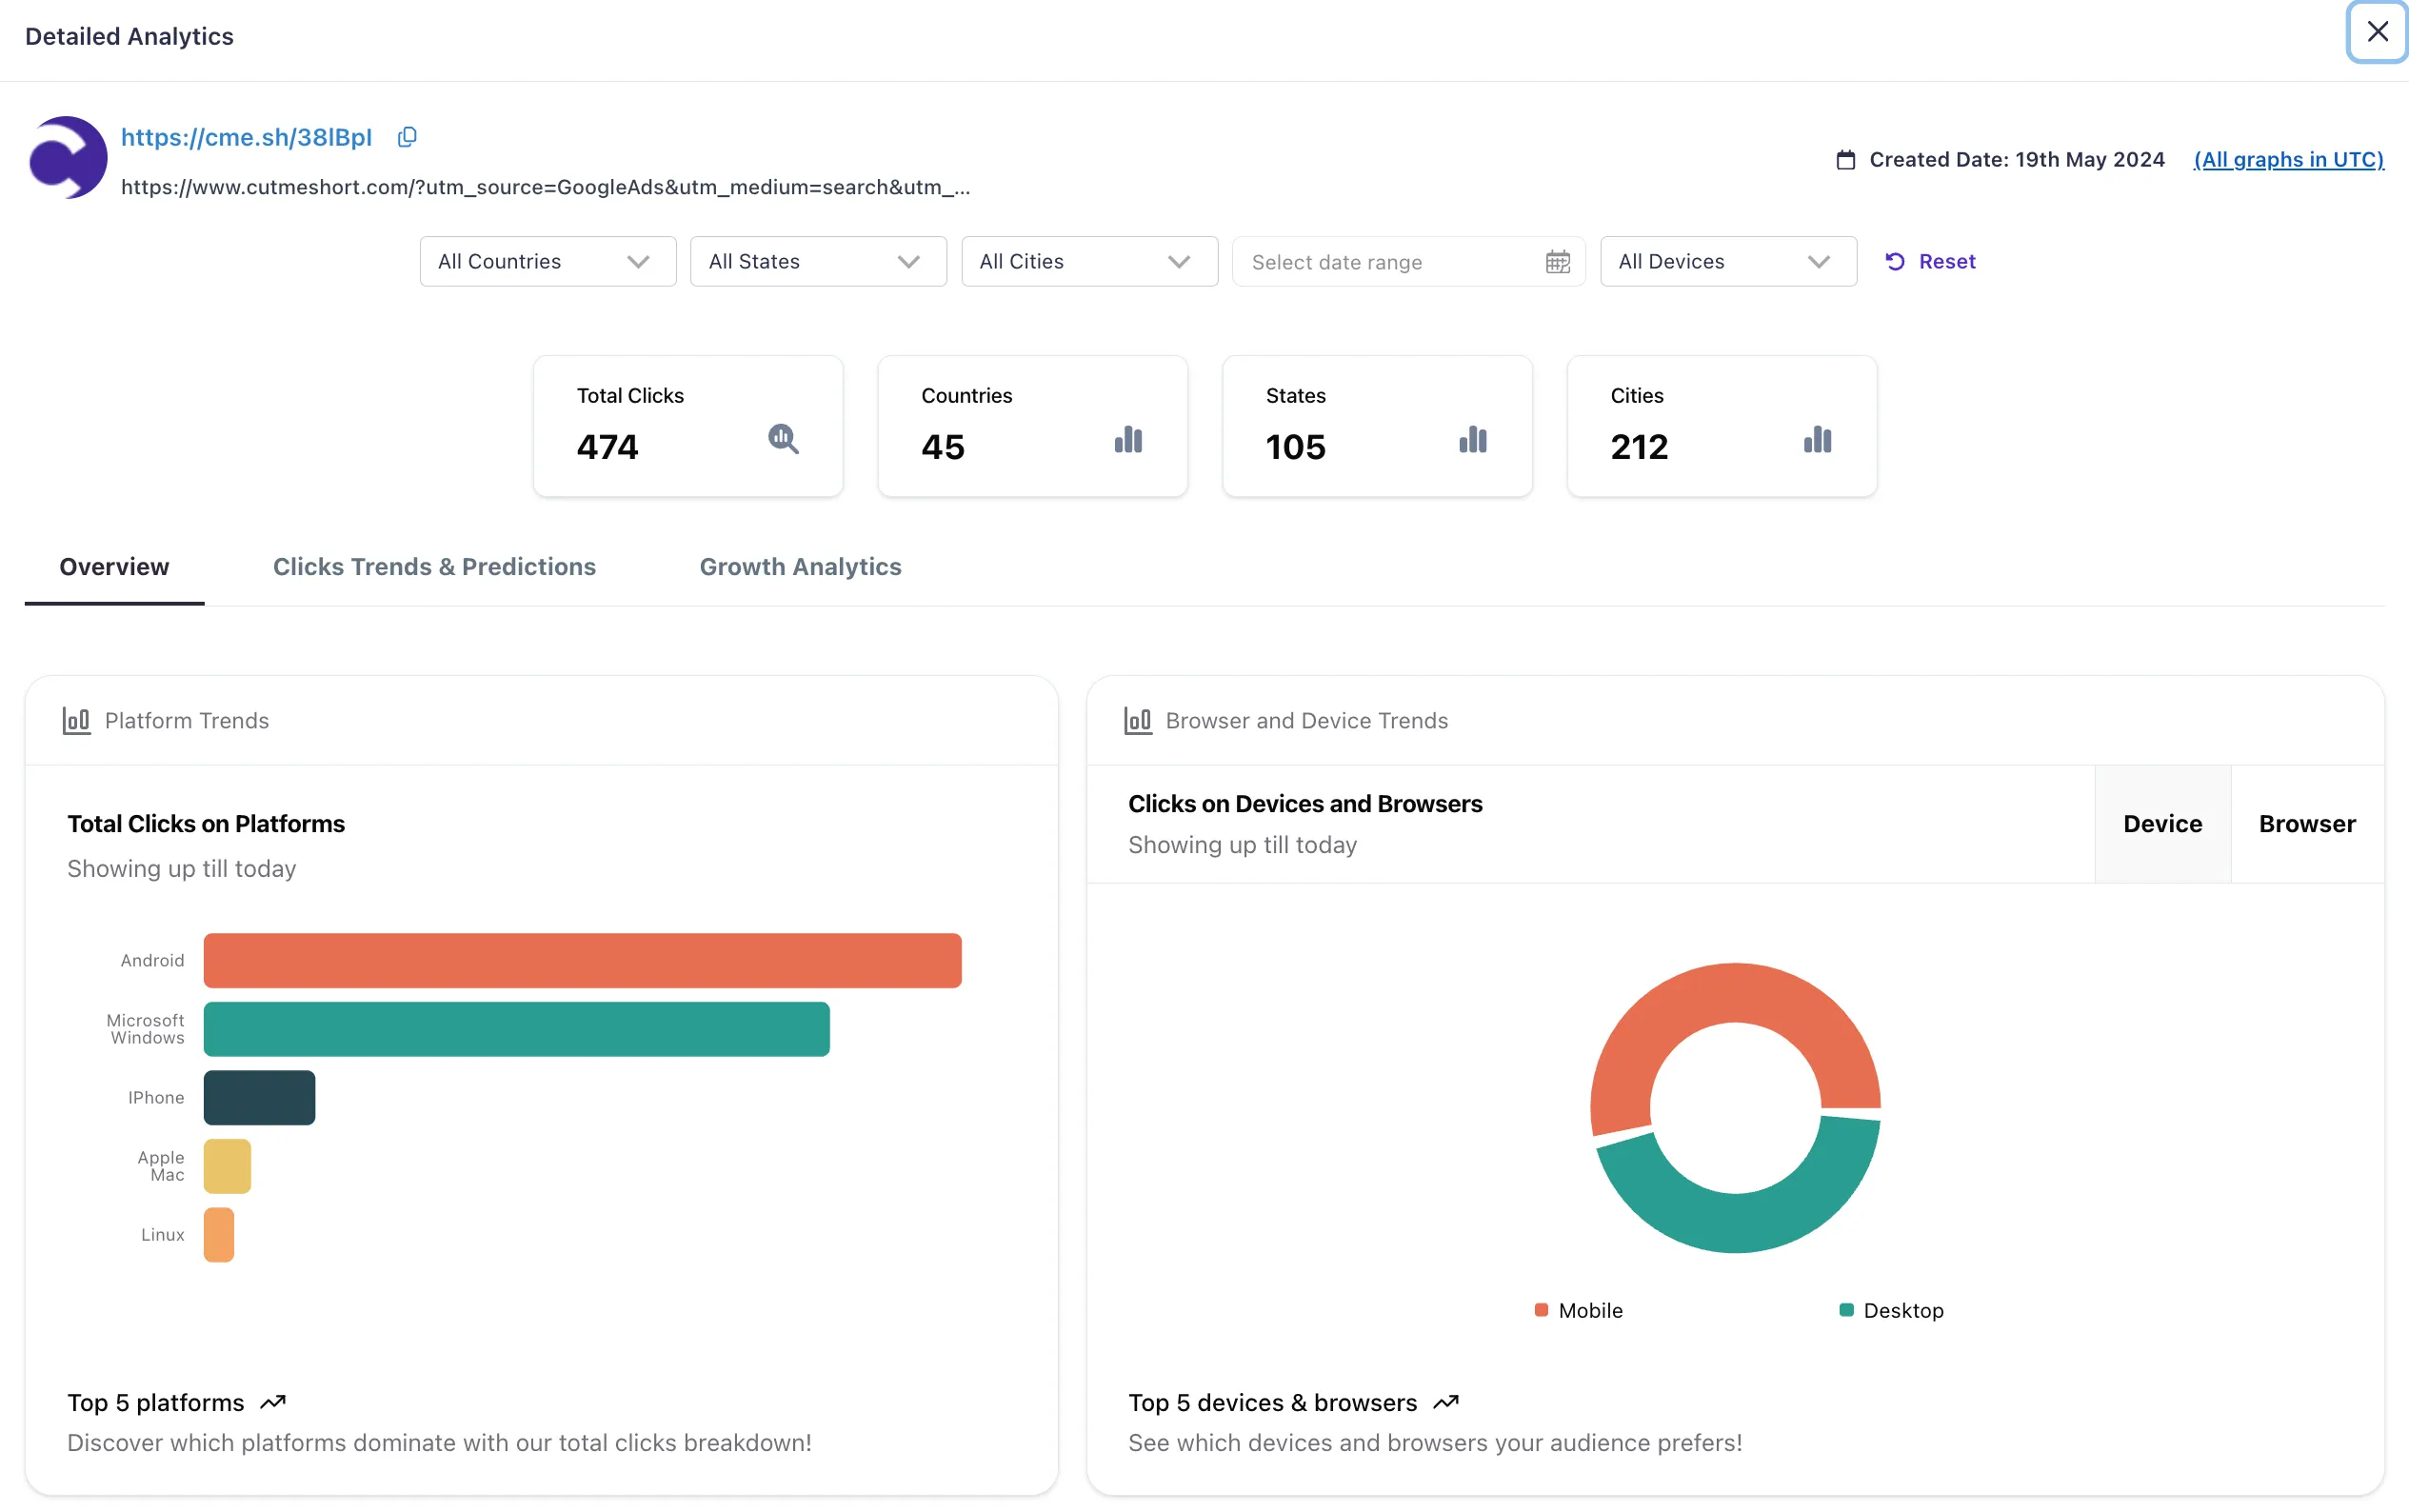
Task: Switch to Clicks Trends & Predictions tab
Action: [434, 566]
